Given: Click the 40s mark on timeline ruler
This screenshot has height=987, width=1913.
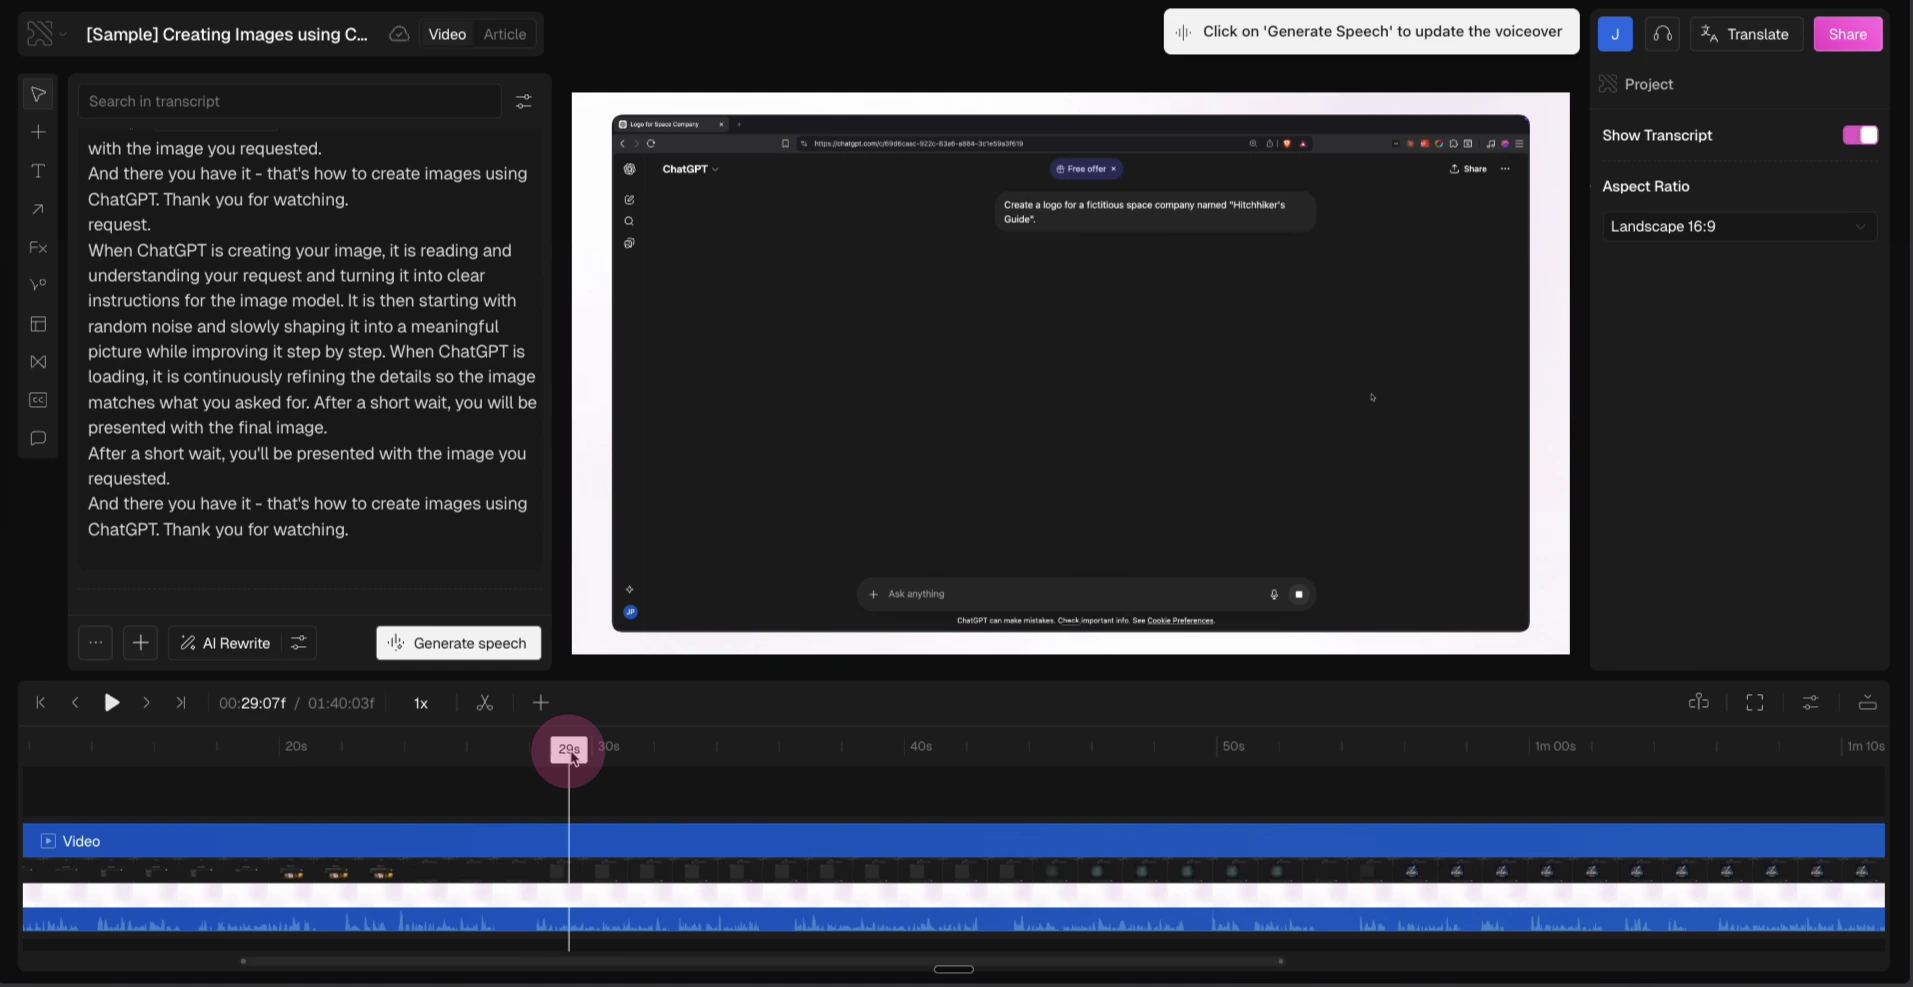Looking at the screenshot, I should tap(920, 746).
